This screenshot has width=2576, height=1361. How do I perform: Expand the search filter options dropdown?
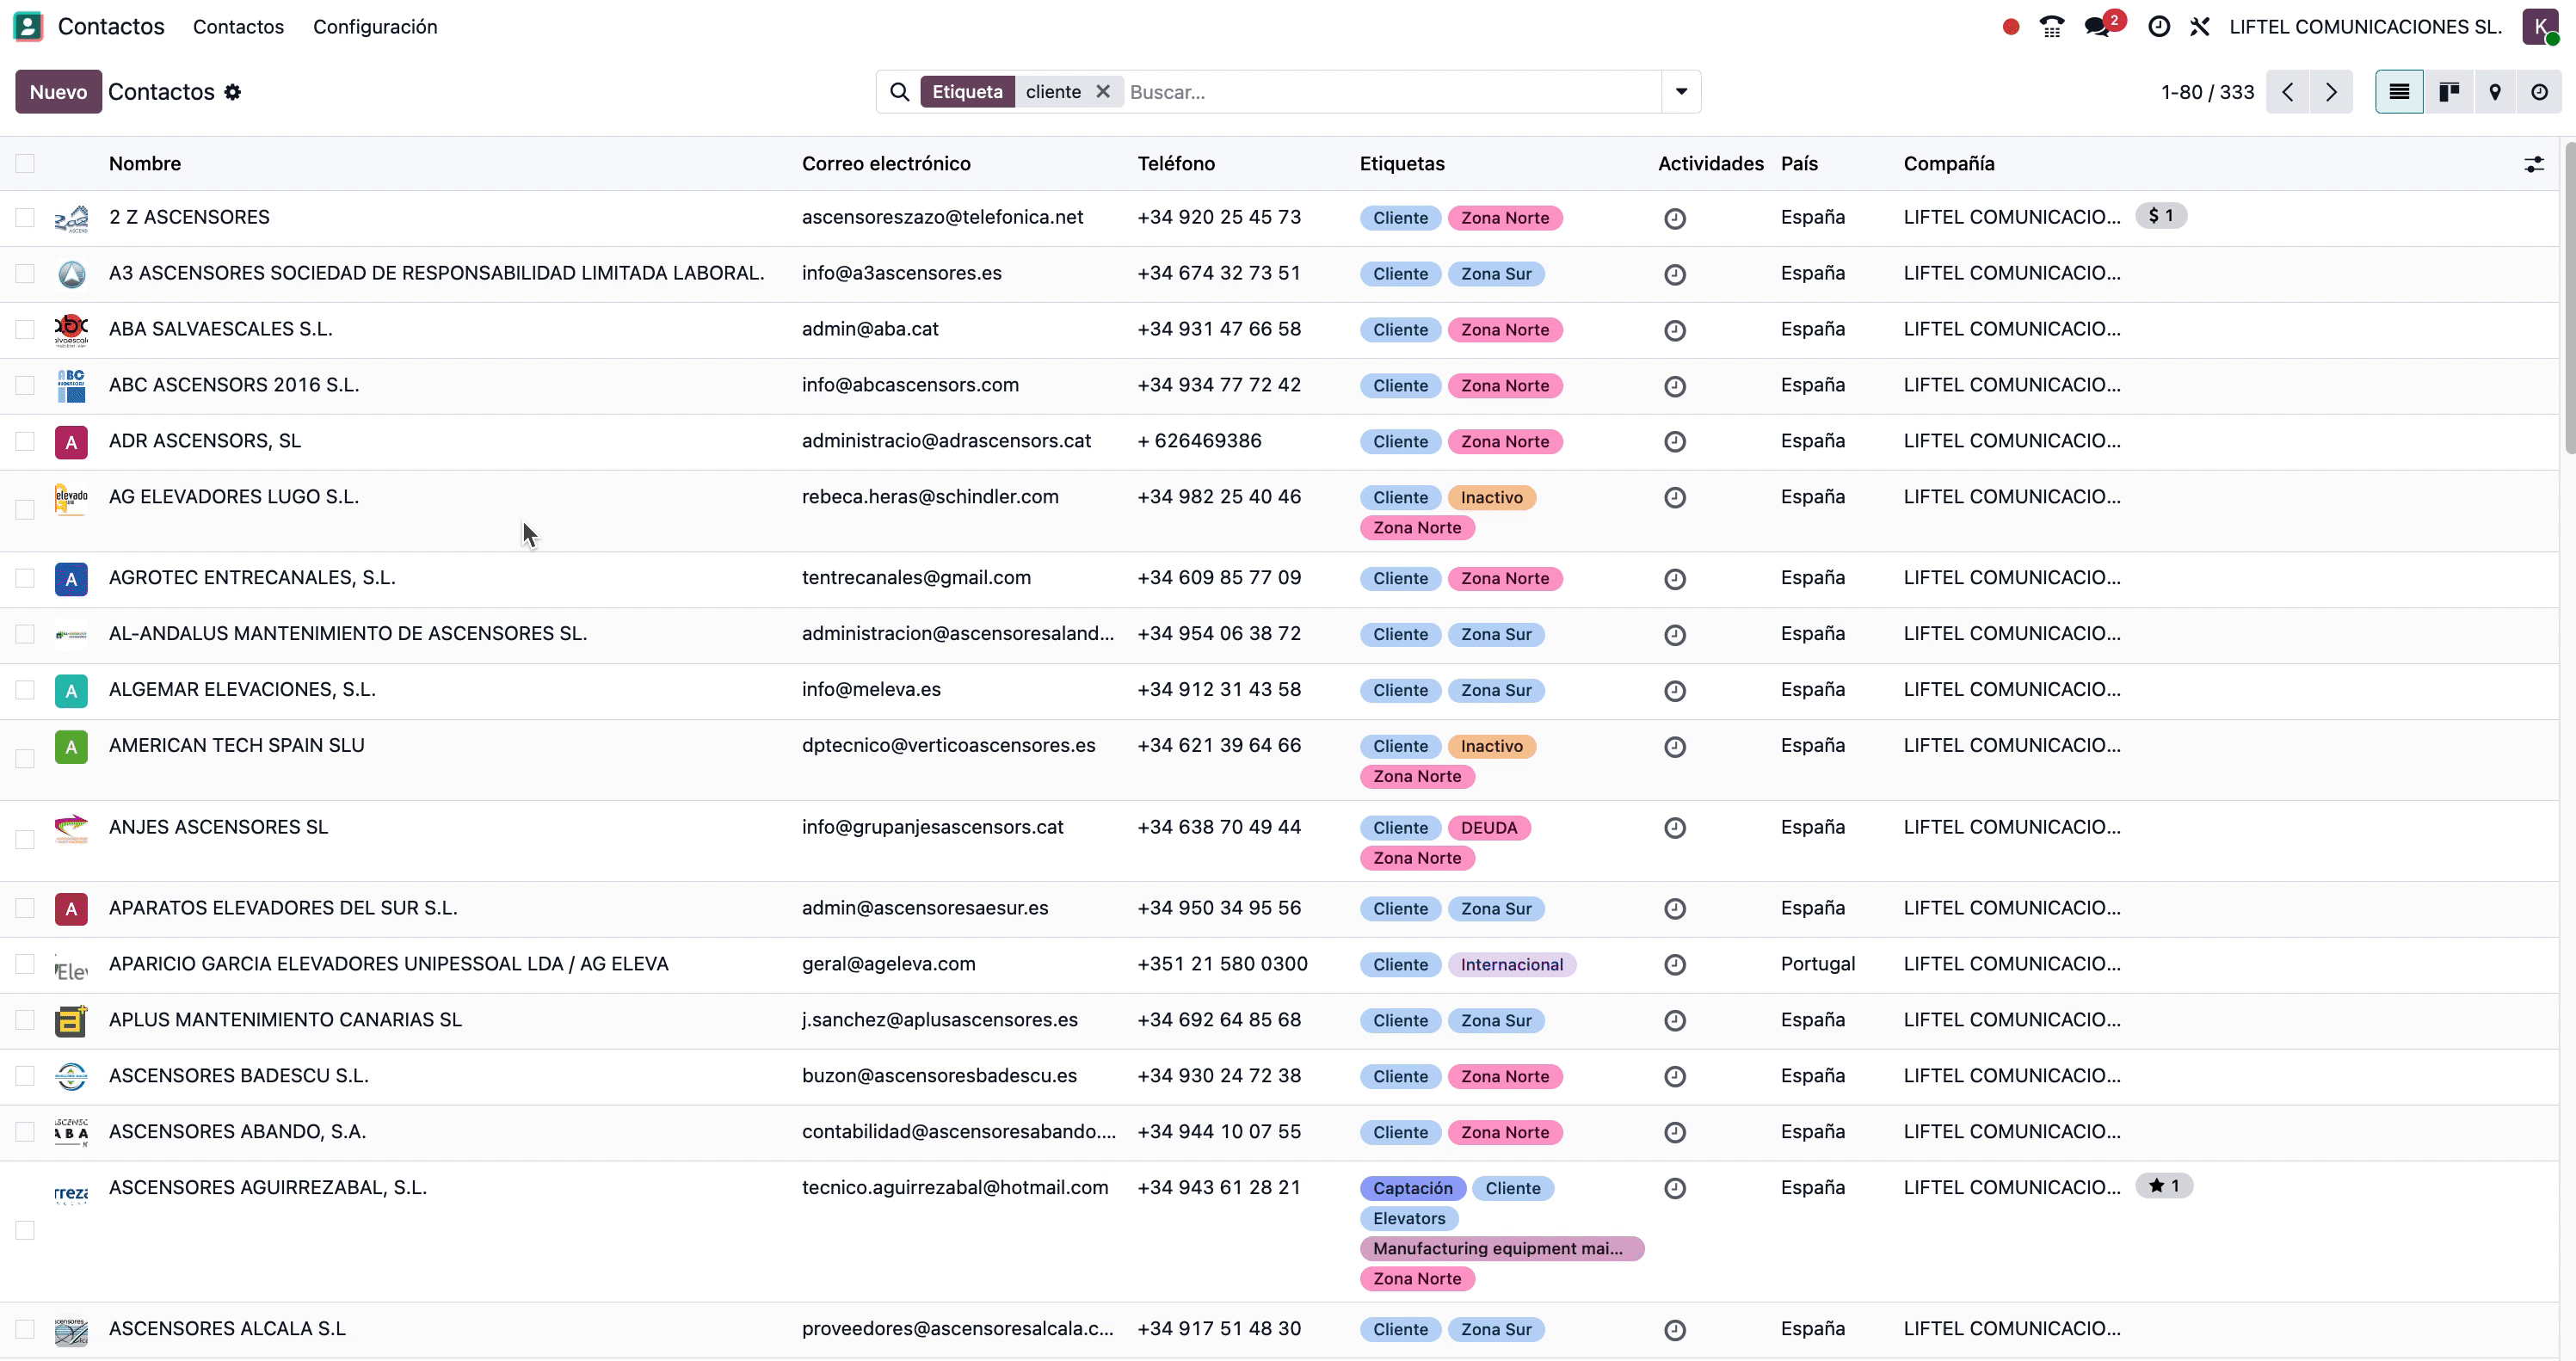point(1681,92)
